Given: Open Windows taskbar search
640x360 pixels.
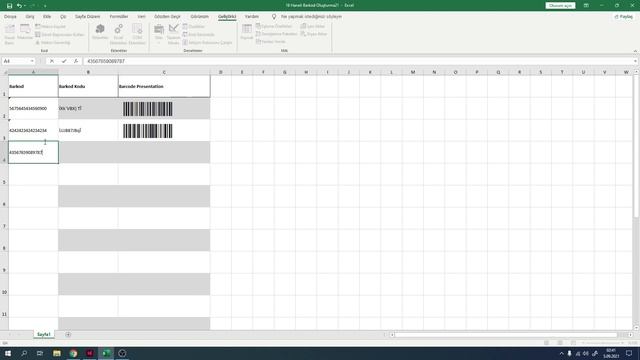Looking at the screenshot, I should pyautogui.click(x=24, y=353).
